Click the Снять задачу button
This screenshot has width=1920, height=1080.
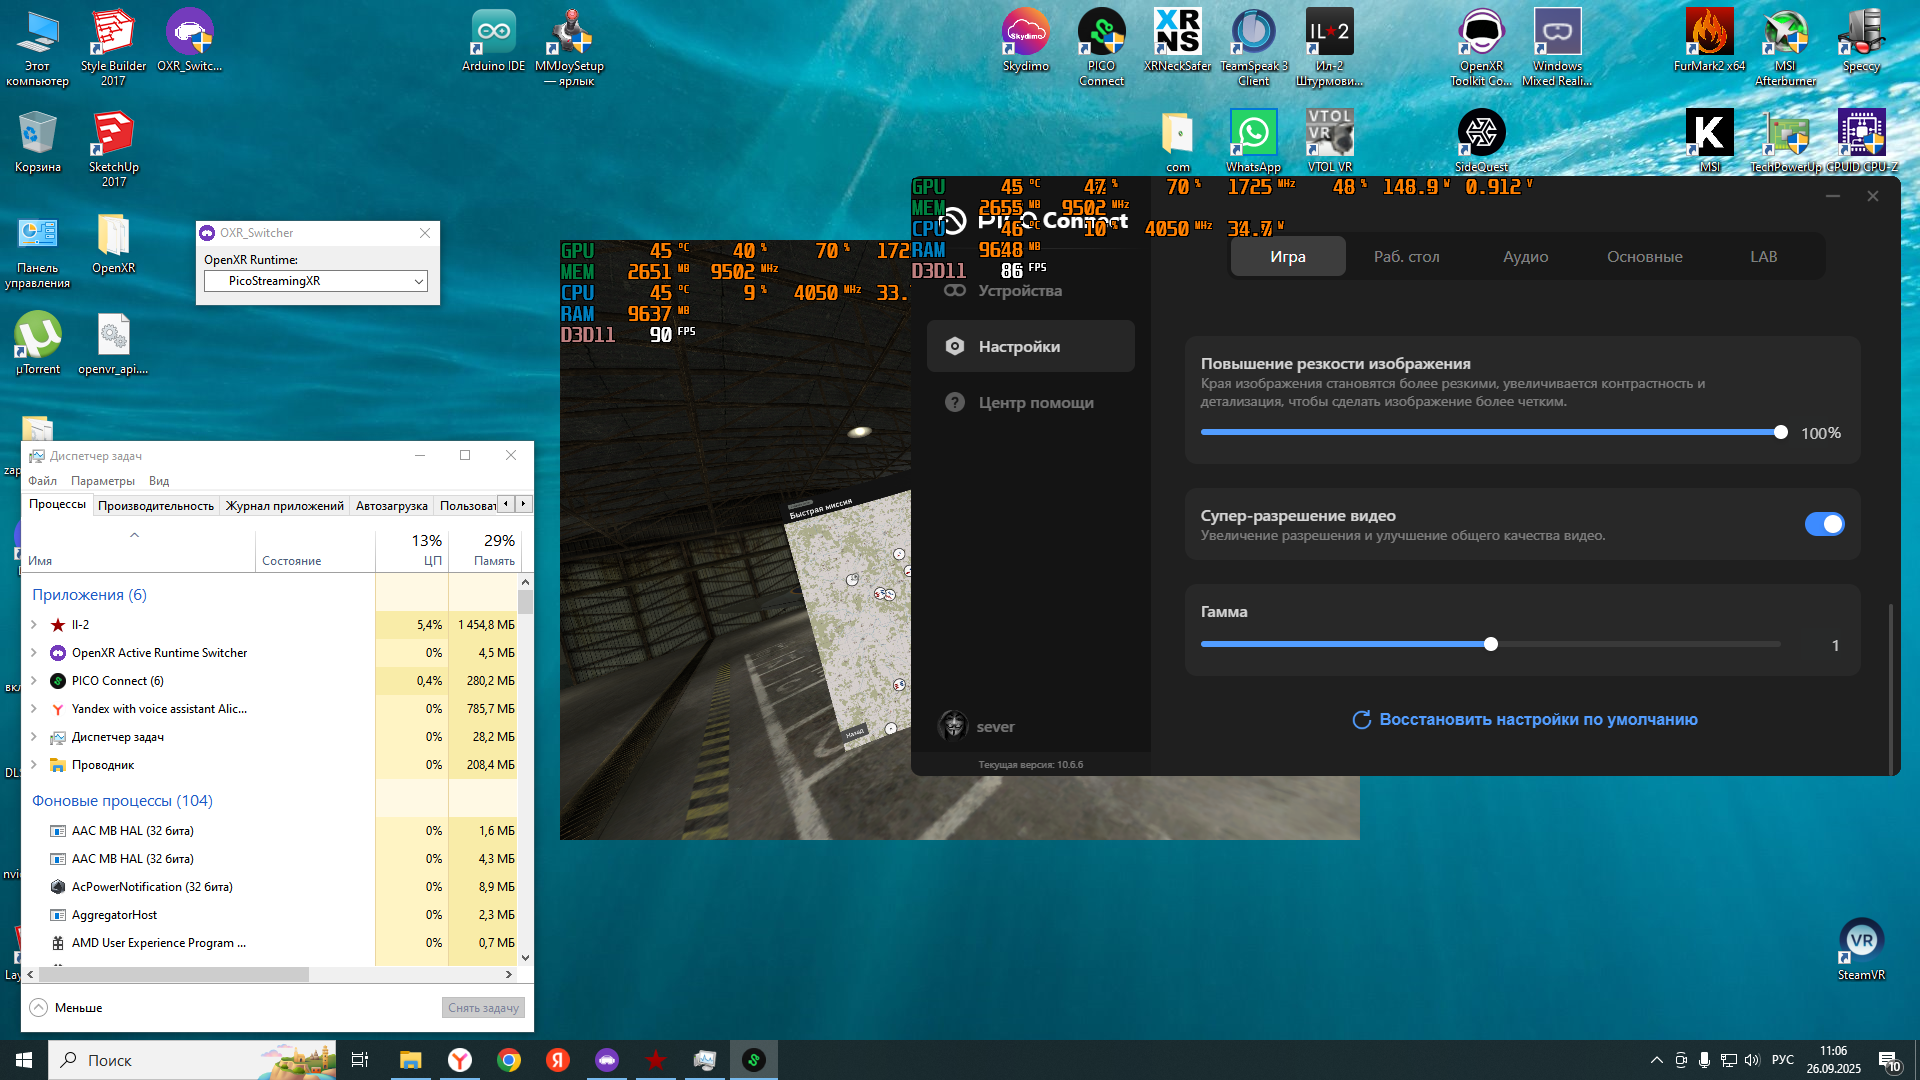[483, 1008]
